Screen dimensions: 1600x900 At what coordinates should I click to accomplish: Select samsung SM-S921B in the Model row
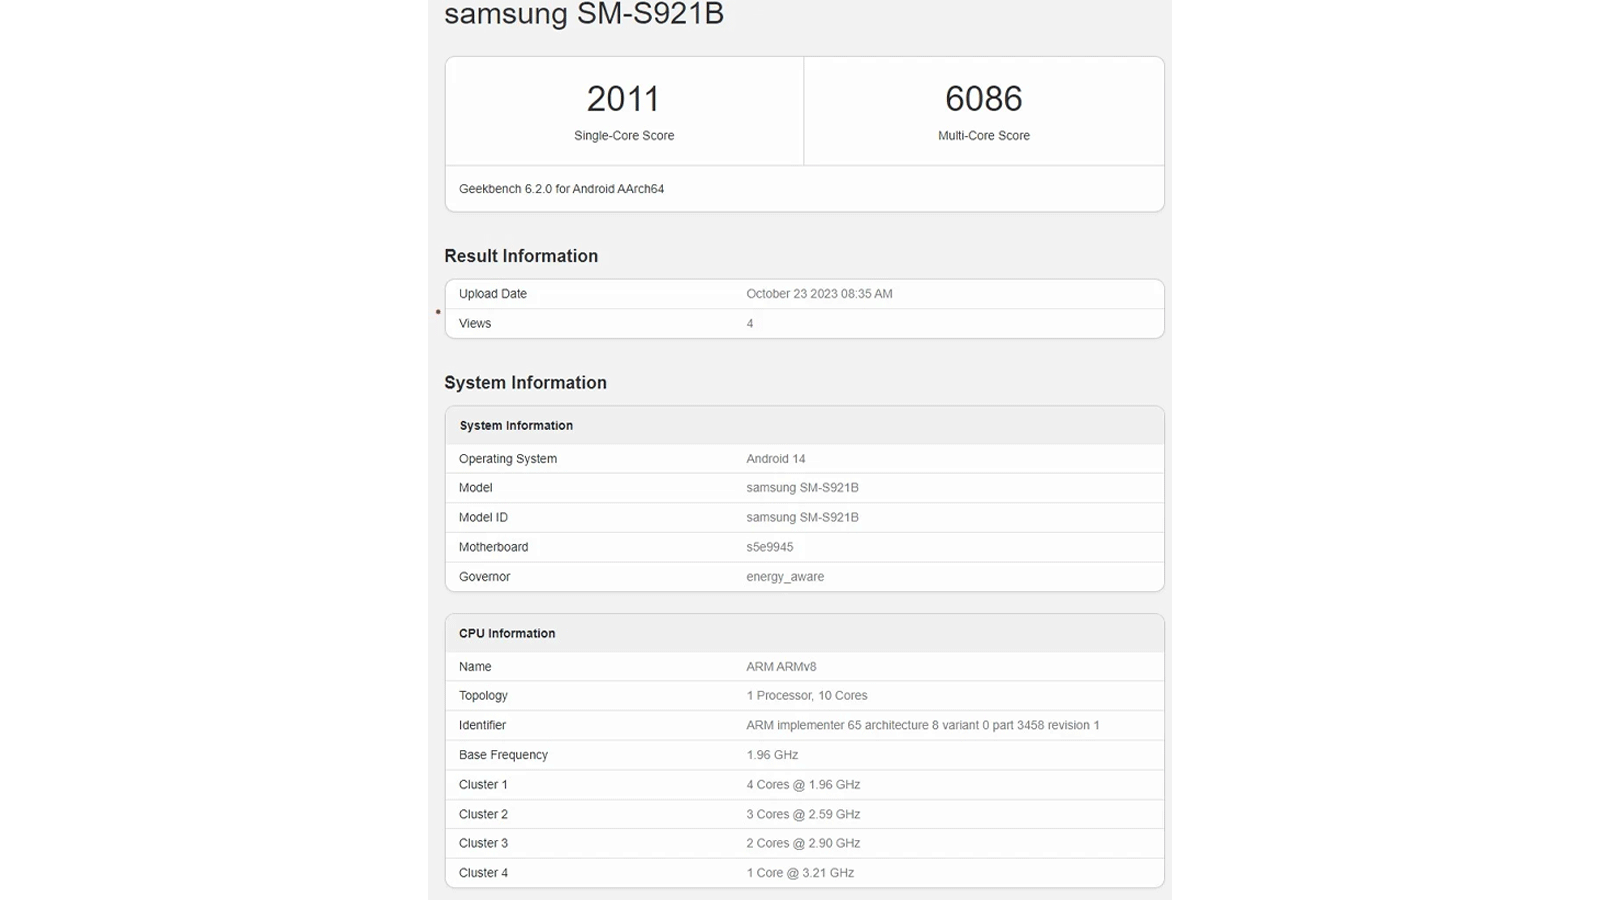tap(802, 488)
